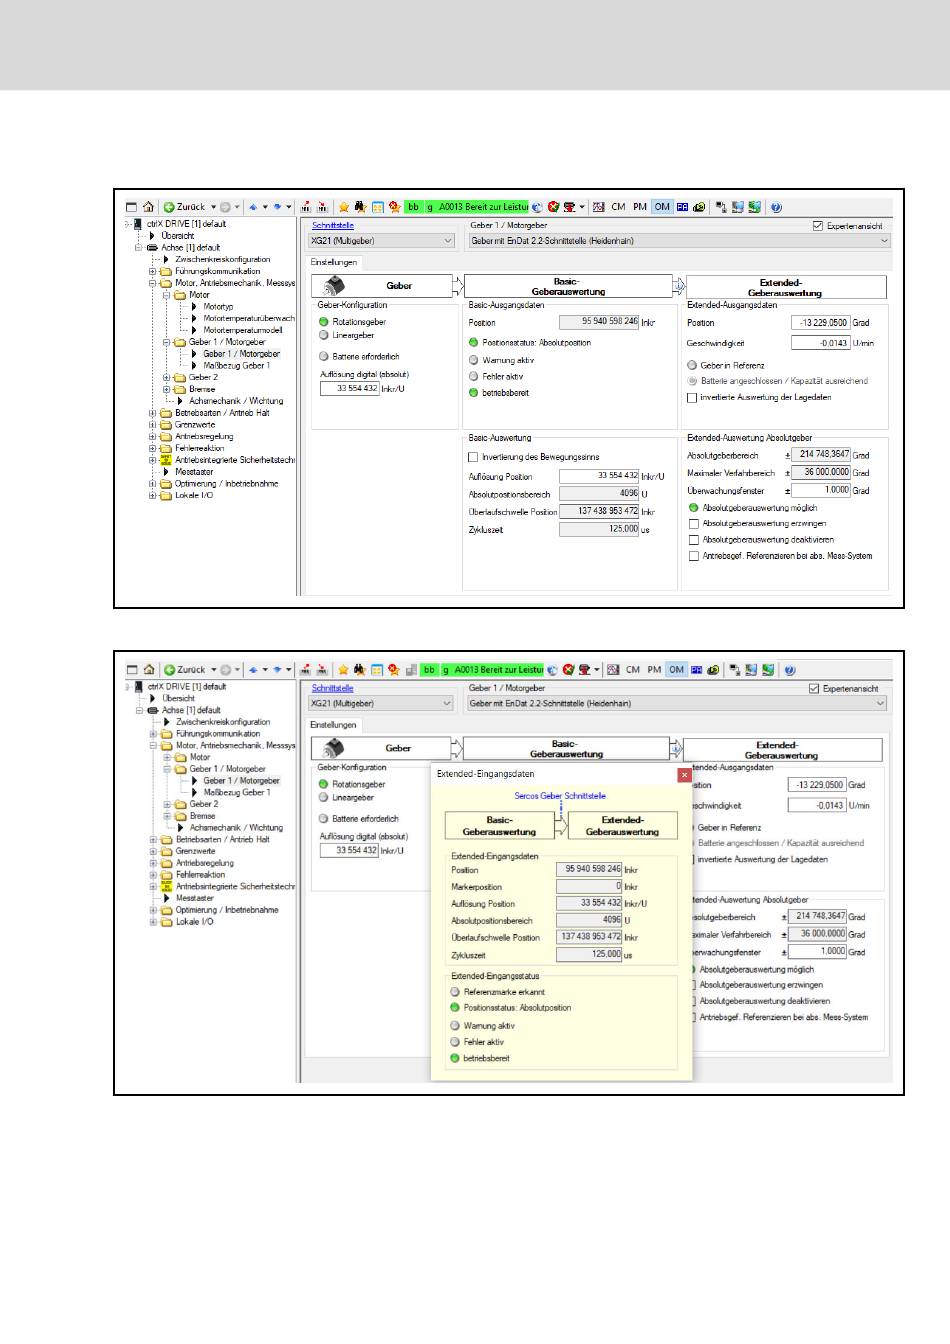Expand the Geber 2 tree node in lower window
The image size is (950, 1344).
(x=168, y=804)
